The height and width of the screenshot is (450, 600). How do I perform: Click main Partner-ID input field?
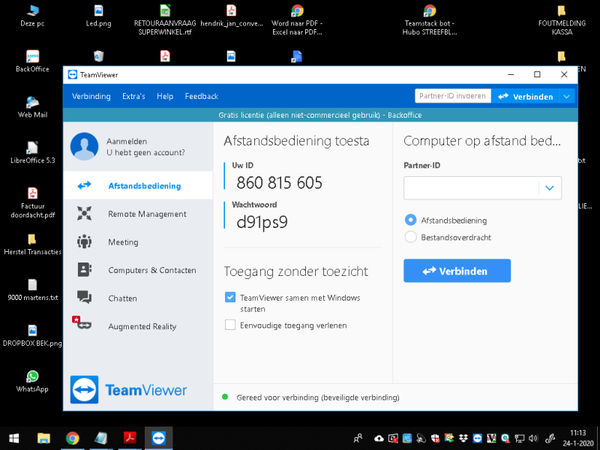[471, 188]
